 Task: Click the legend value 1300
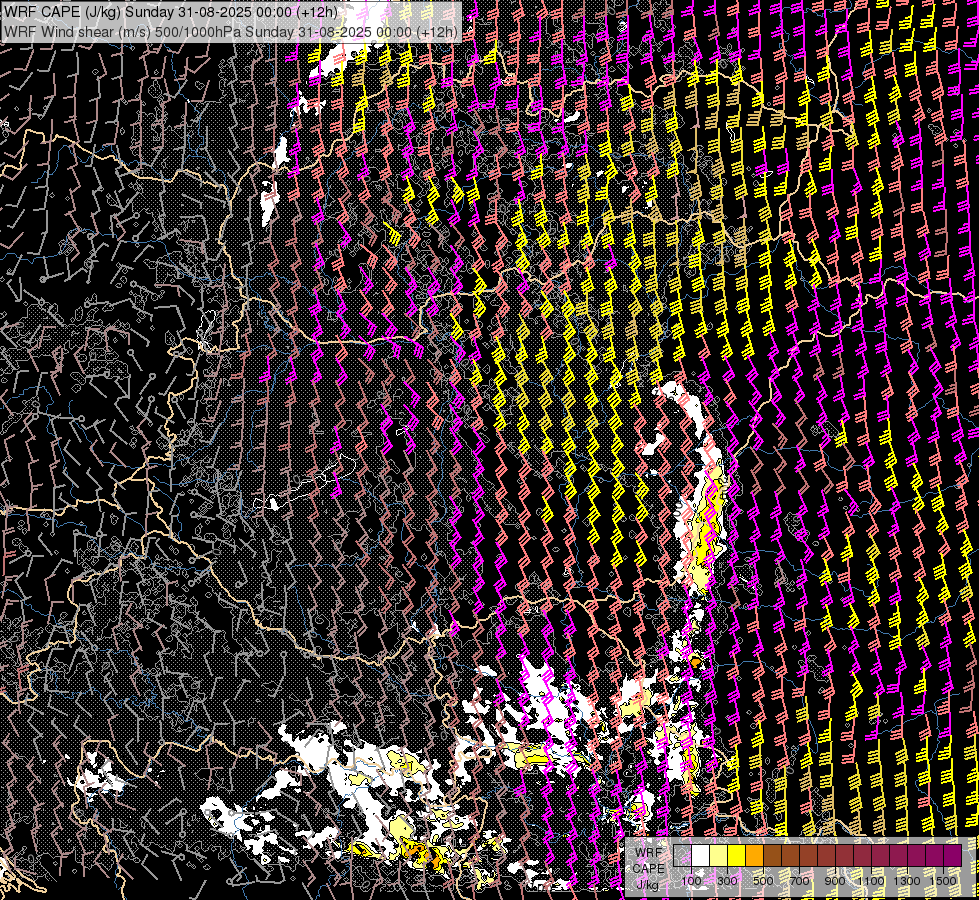907,881
